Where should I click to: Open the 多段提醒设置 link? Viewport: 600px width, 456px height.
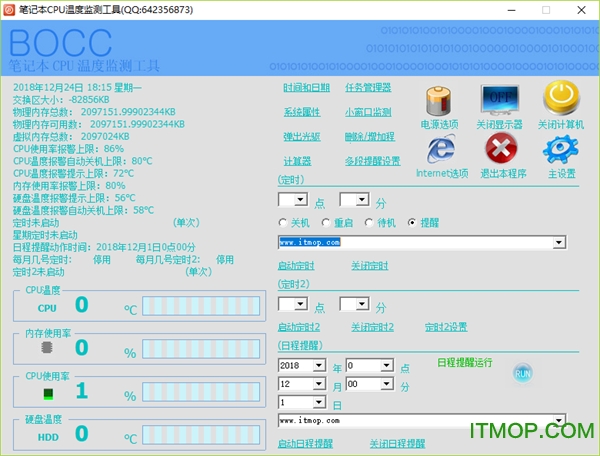[x=372, y=161]
